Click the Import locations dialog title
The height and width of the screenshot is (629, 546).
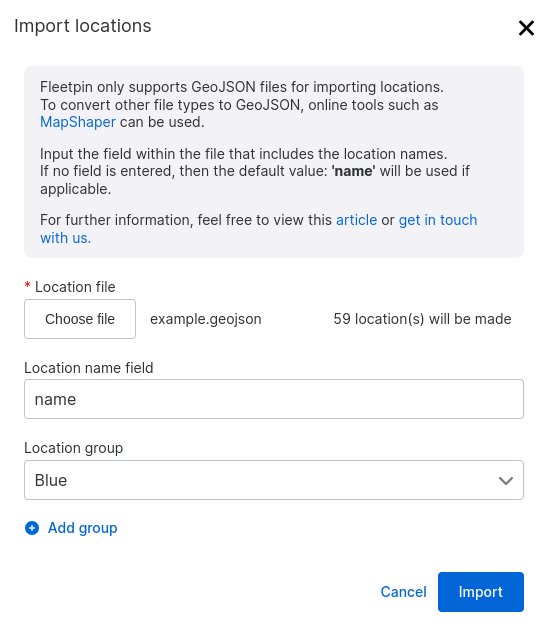83,26
